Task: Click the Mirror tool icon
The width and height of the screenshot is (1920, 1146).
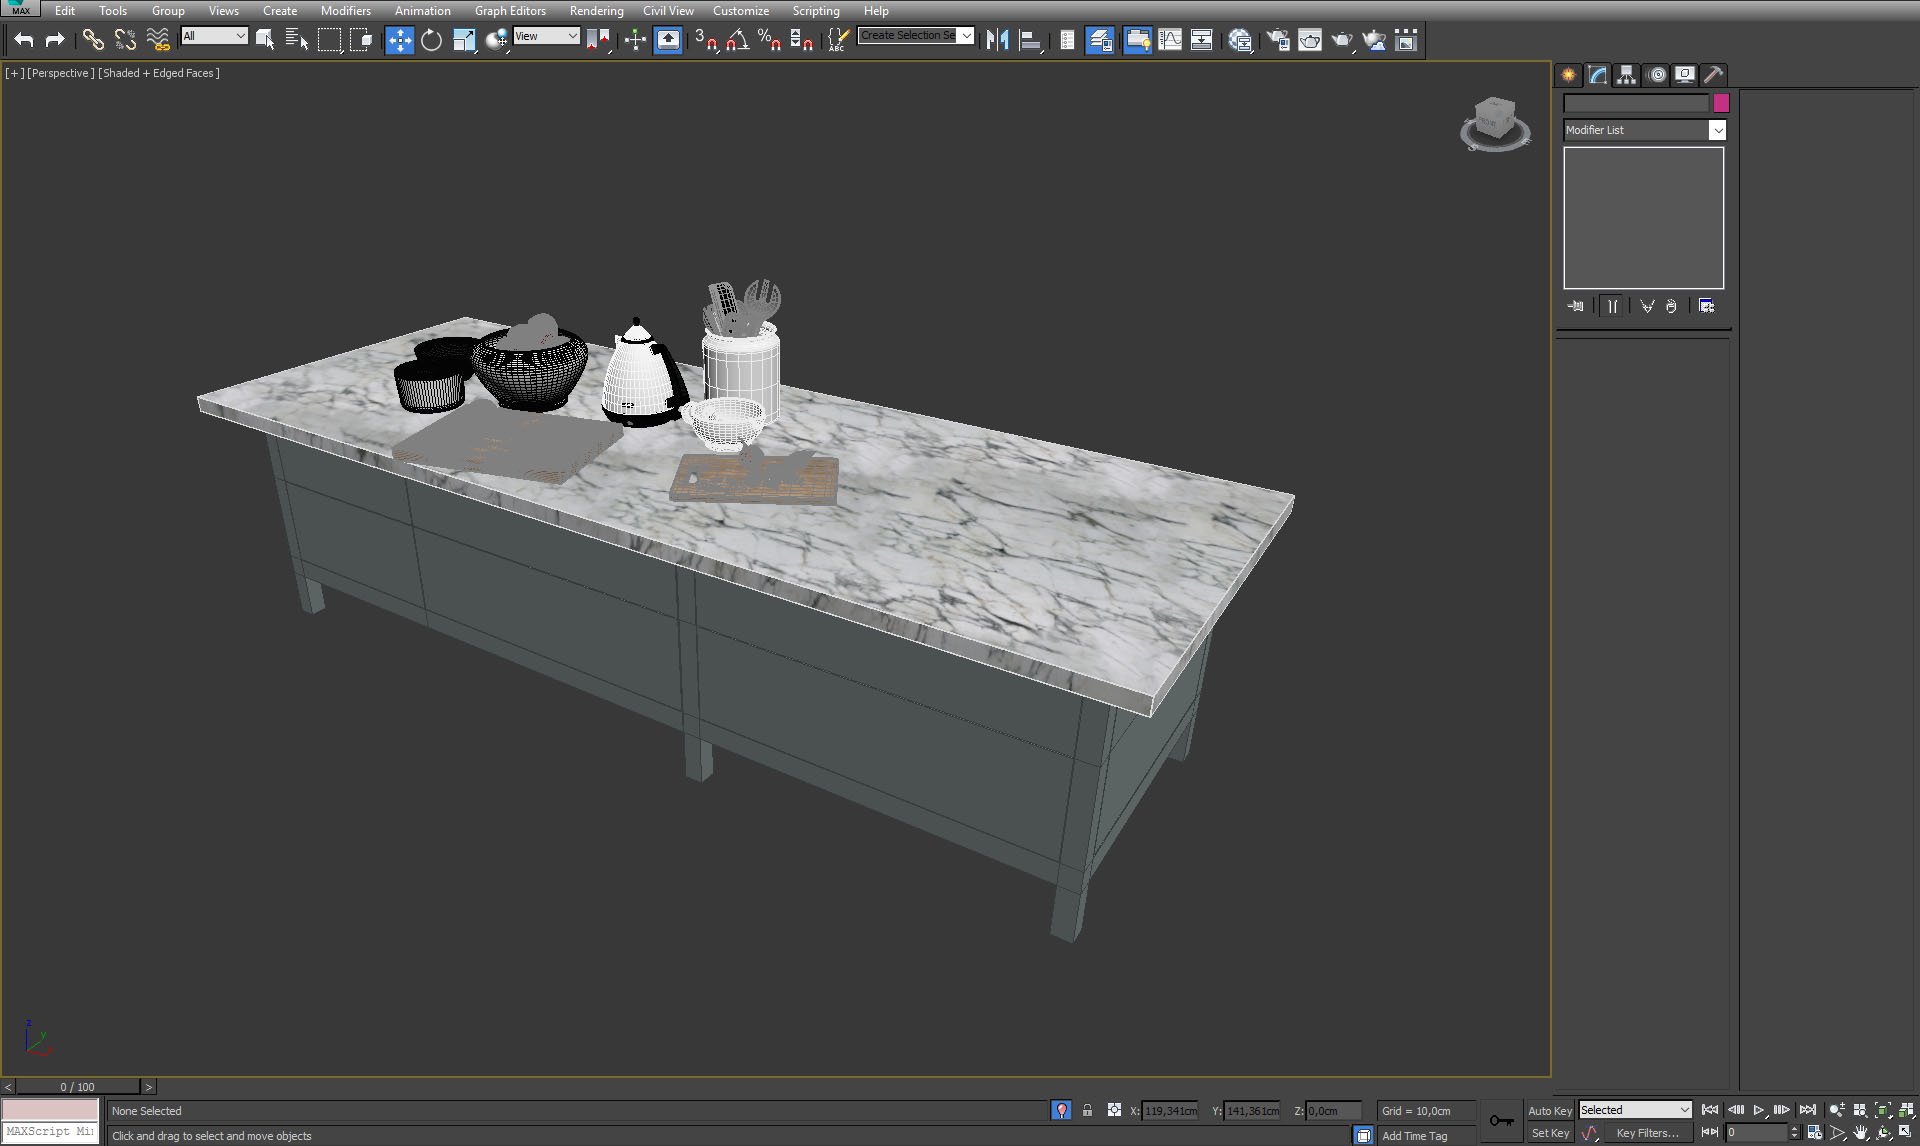Action: 997,40
